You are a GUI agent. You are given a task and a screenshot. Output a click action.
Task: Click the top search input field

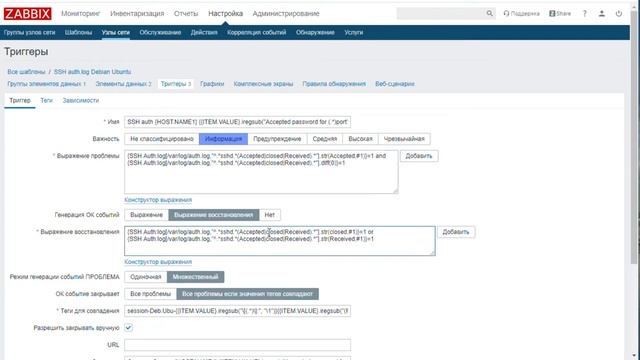441,13
